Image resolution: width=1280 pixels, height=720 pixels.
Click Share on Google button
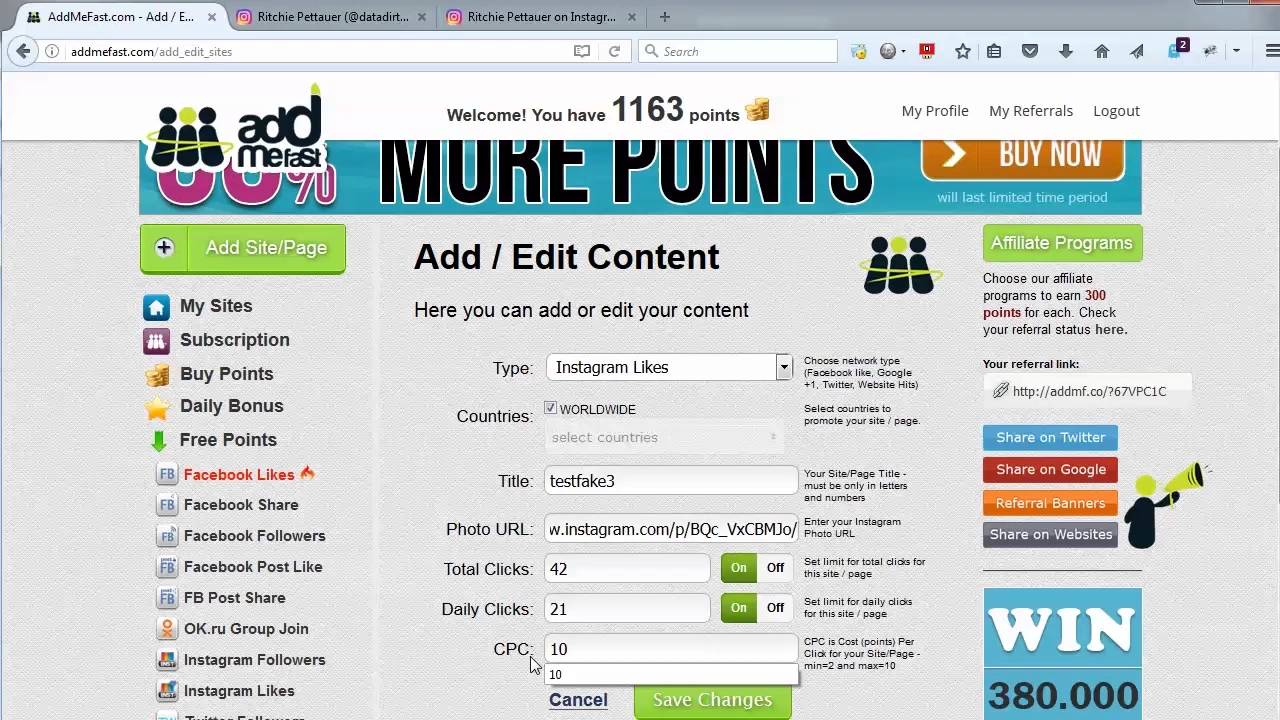(x=1050, y=469)
